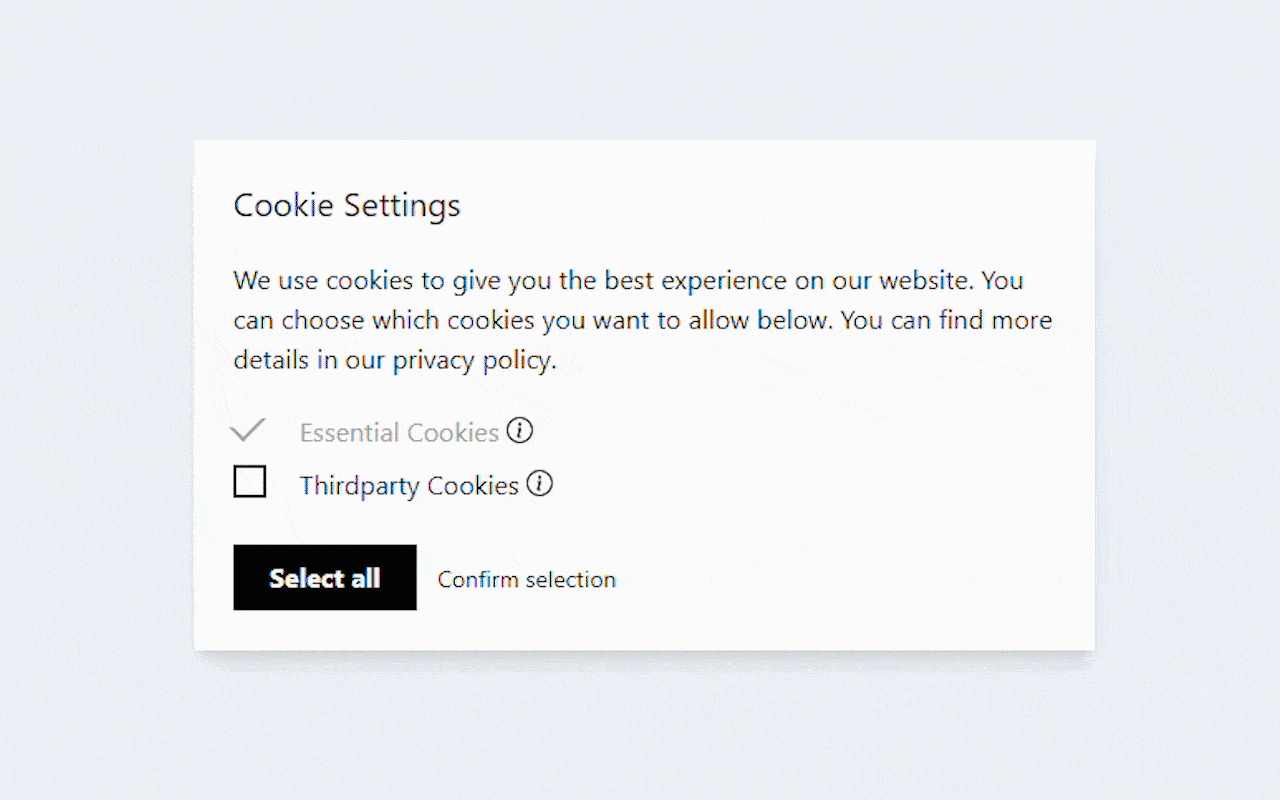
Task: View Thirdparty Cookies explanation using the info circle
Action: pyautogui.click(x=539, y=484)
